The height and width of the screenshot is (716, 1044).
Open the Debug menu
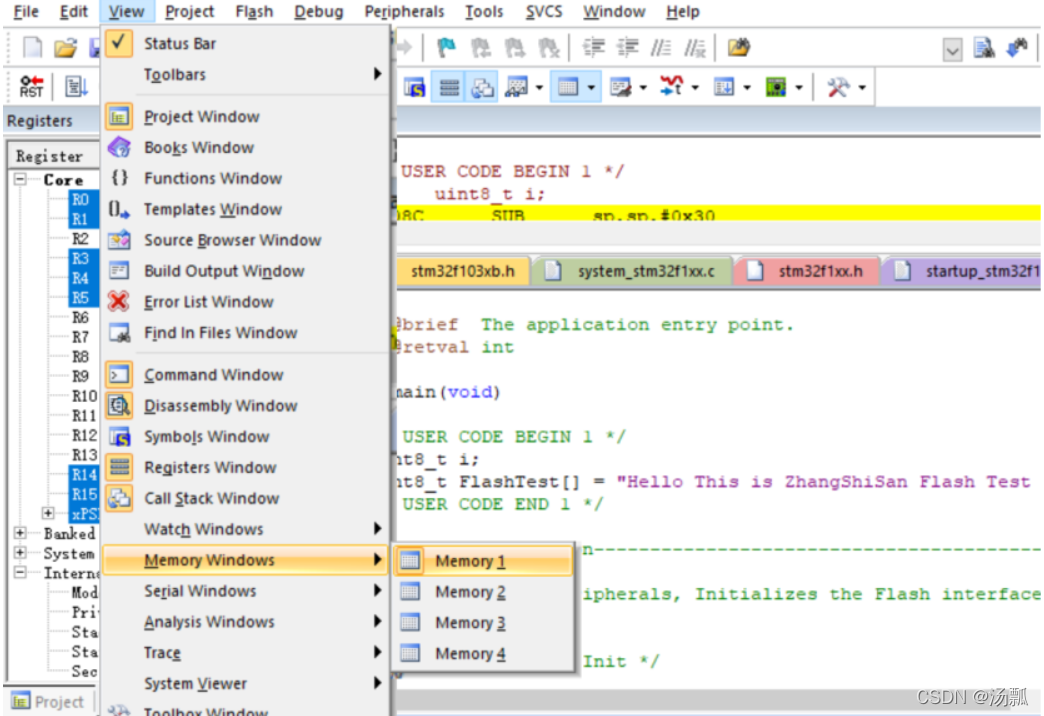pos(318,11)
